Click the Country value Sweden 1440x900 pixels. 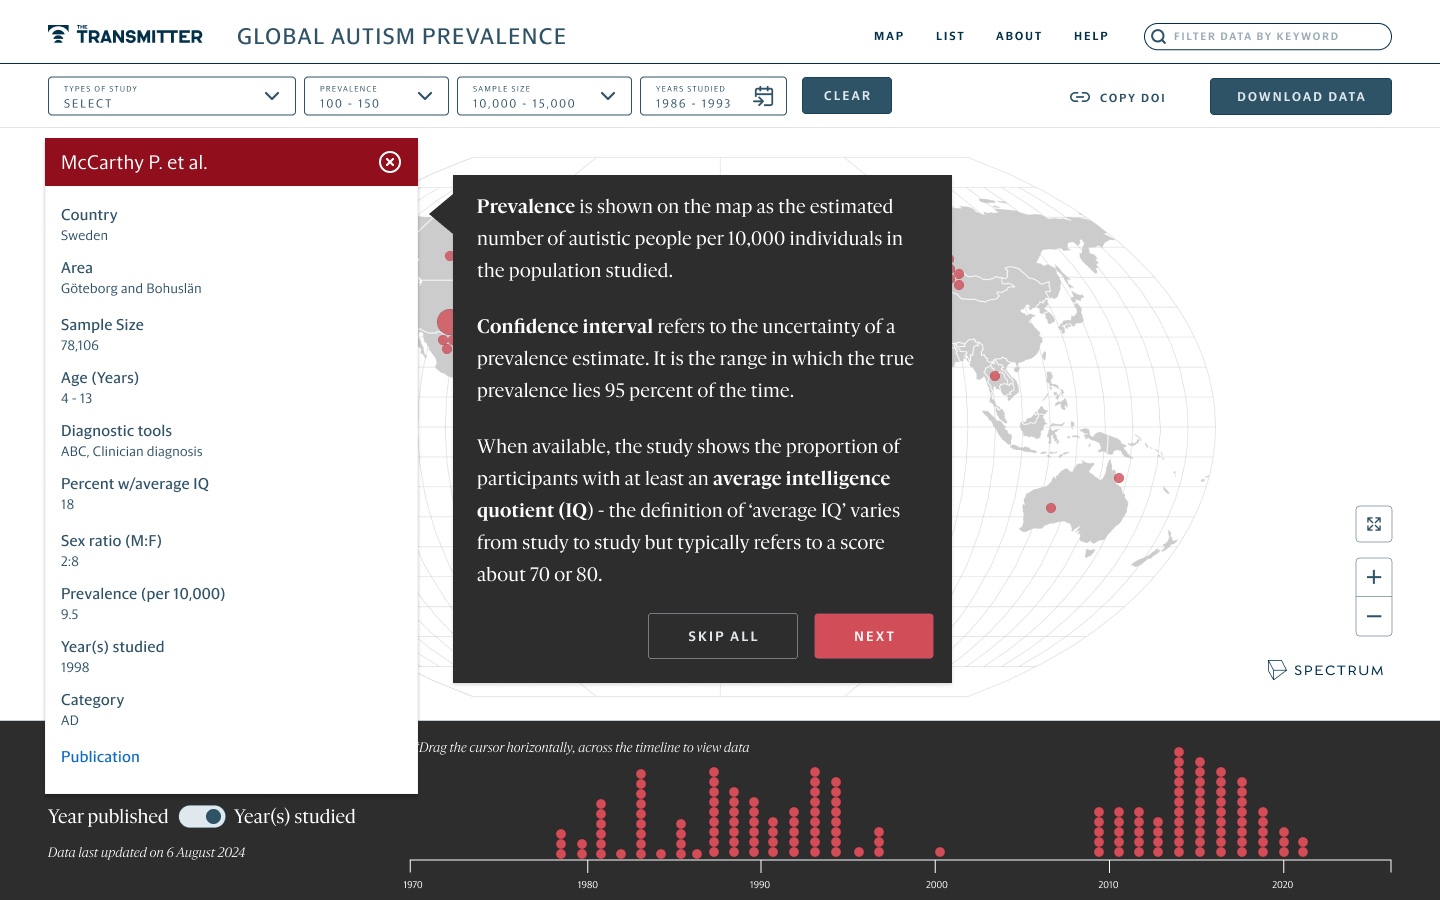coord(84,236)
